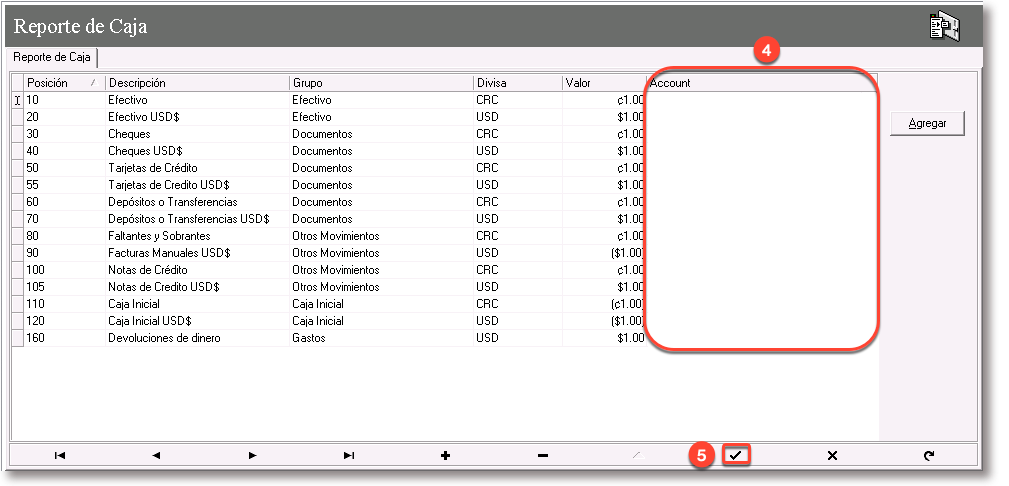Click the Descripción column header
Image resolution: width=1009 pixels, height=486 pixels.
click(198, 83)
